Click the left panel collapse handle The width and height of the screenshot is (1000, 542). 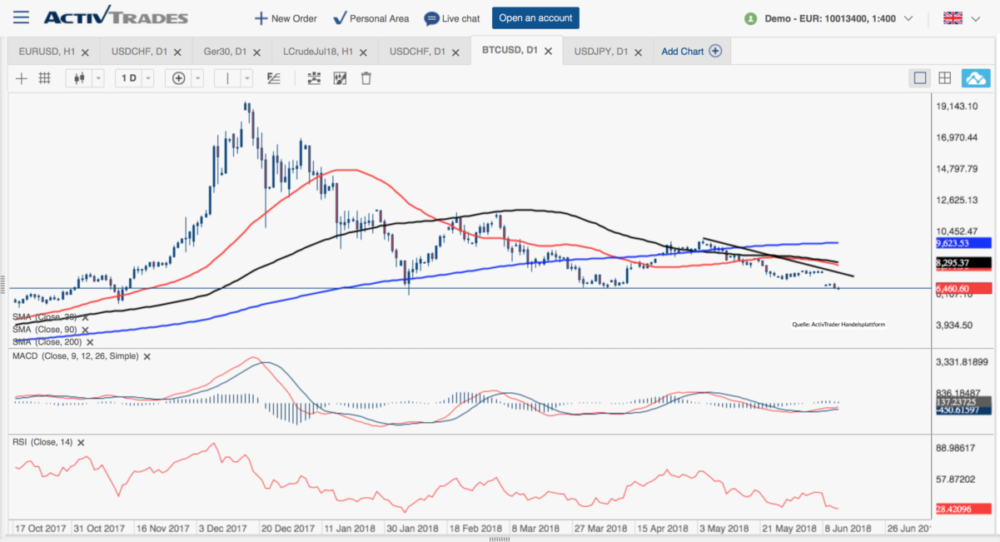pyautogui.click(x=3, y=284)
